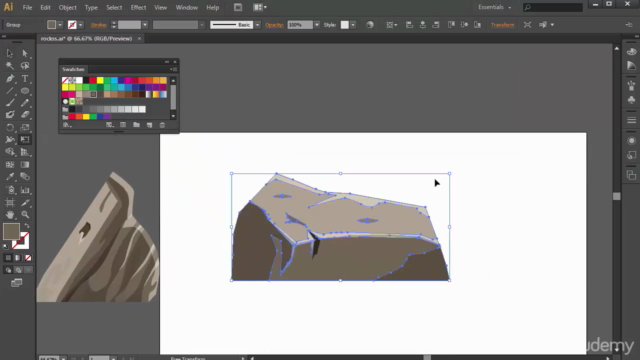
Task: Select the Mesh tool
Action: pyautogui.click(x=10, y=164)
